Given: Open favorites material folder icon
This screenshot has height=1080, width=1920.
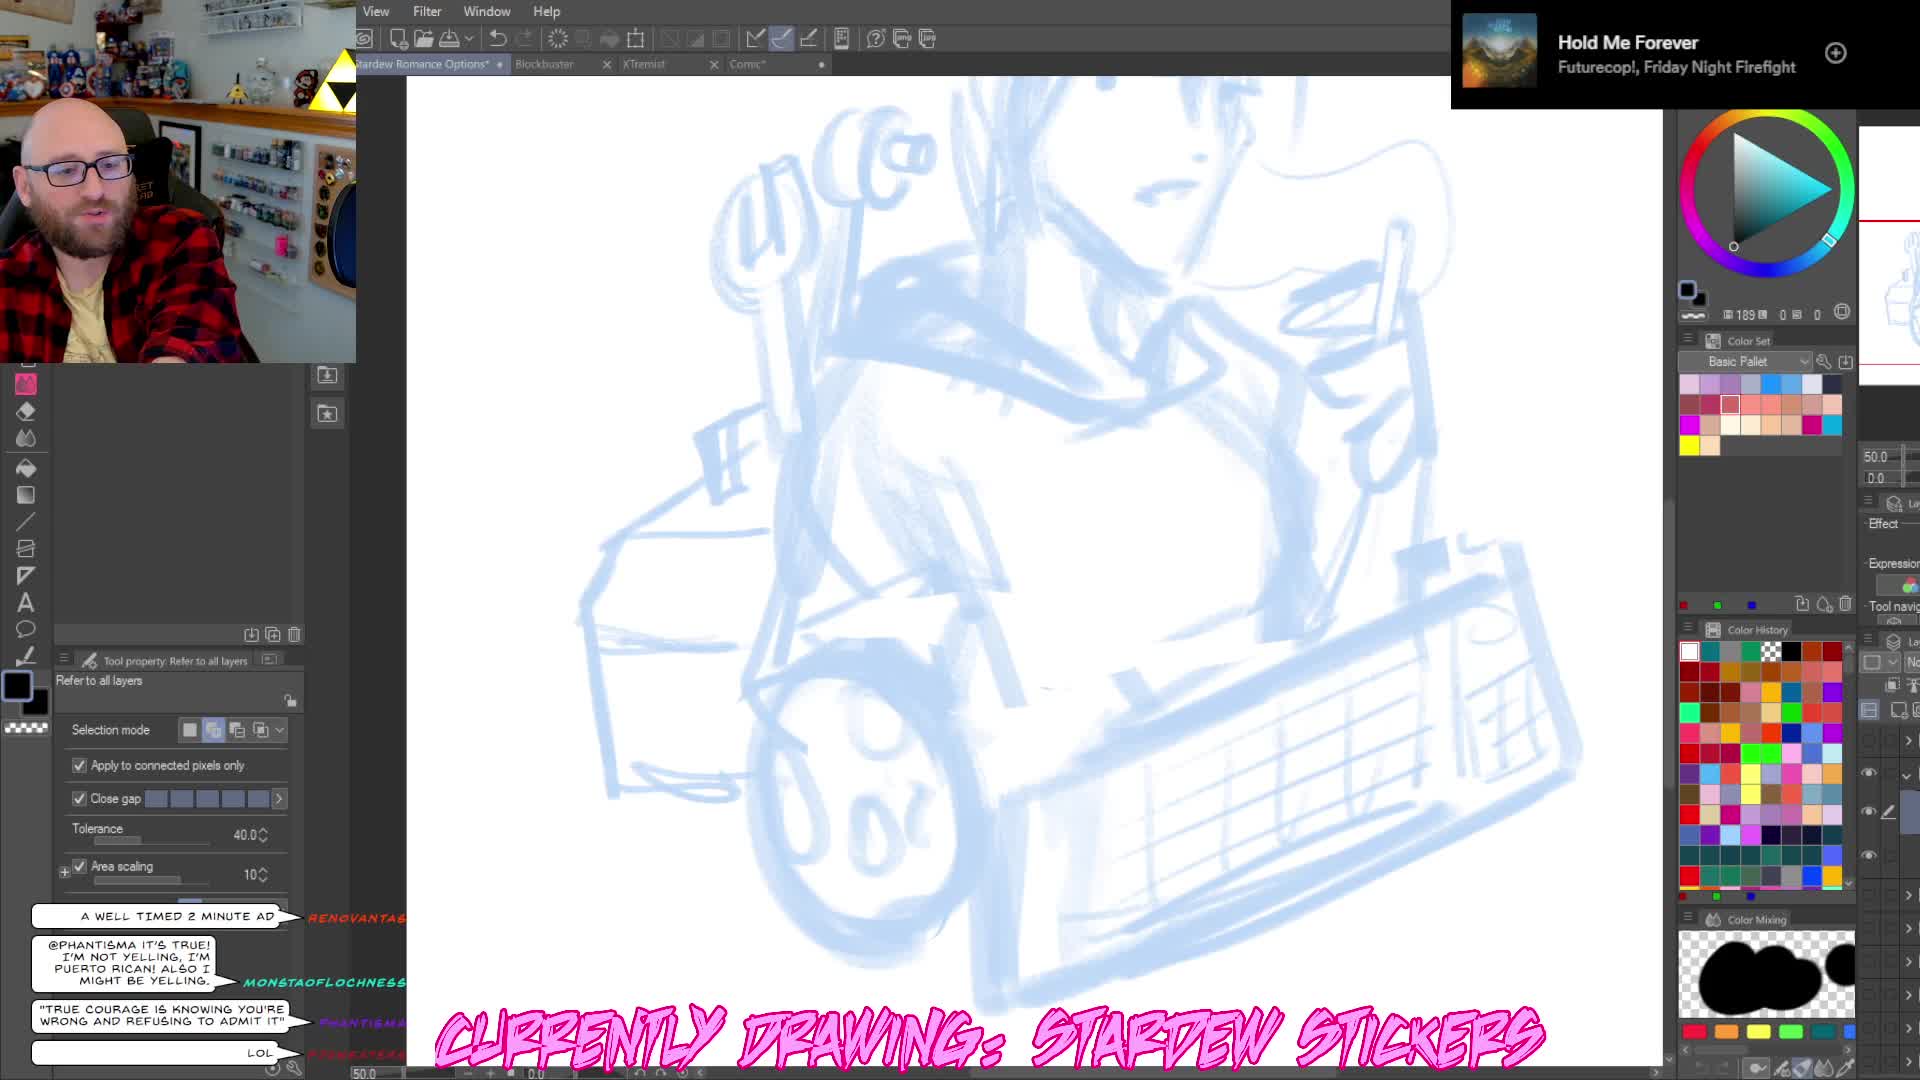Looking at the screenshot, I should [327, 413].
